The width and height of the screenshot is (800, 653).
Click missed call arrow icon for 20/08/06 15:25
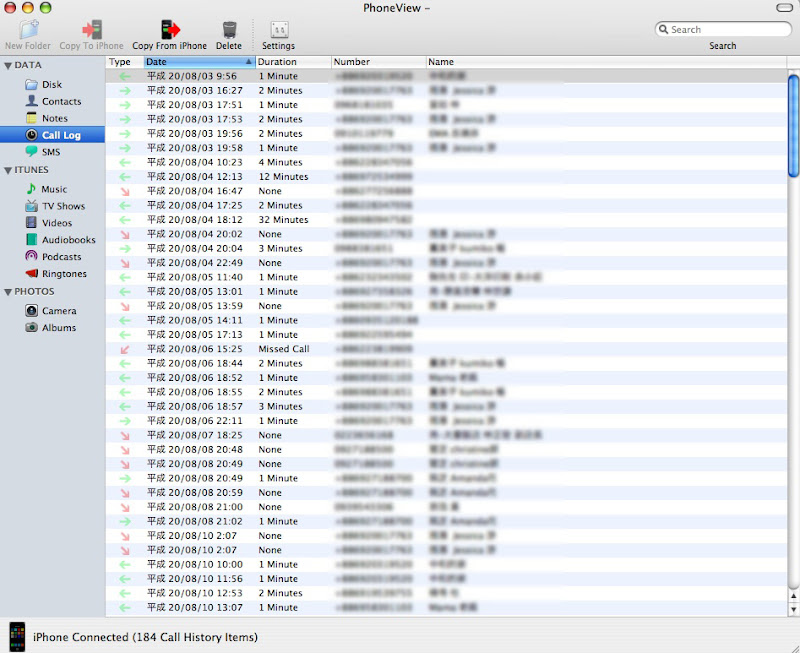(x=124, y=349)
